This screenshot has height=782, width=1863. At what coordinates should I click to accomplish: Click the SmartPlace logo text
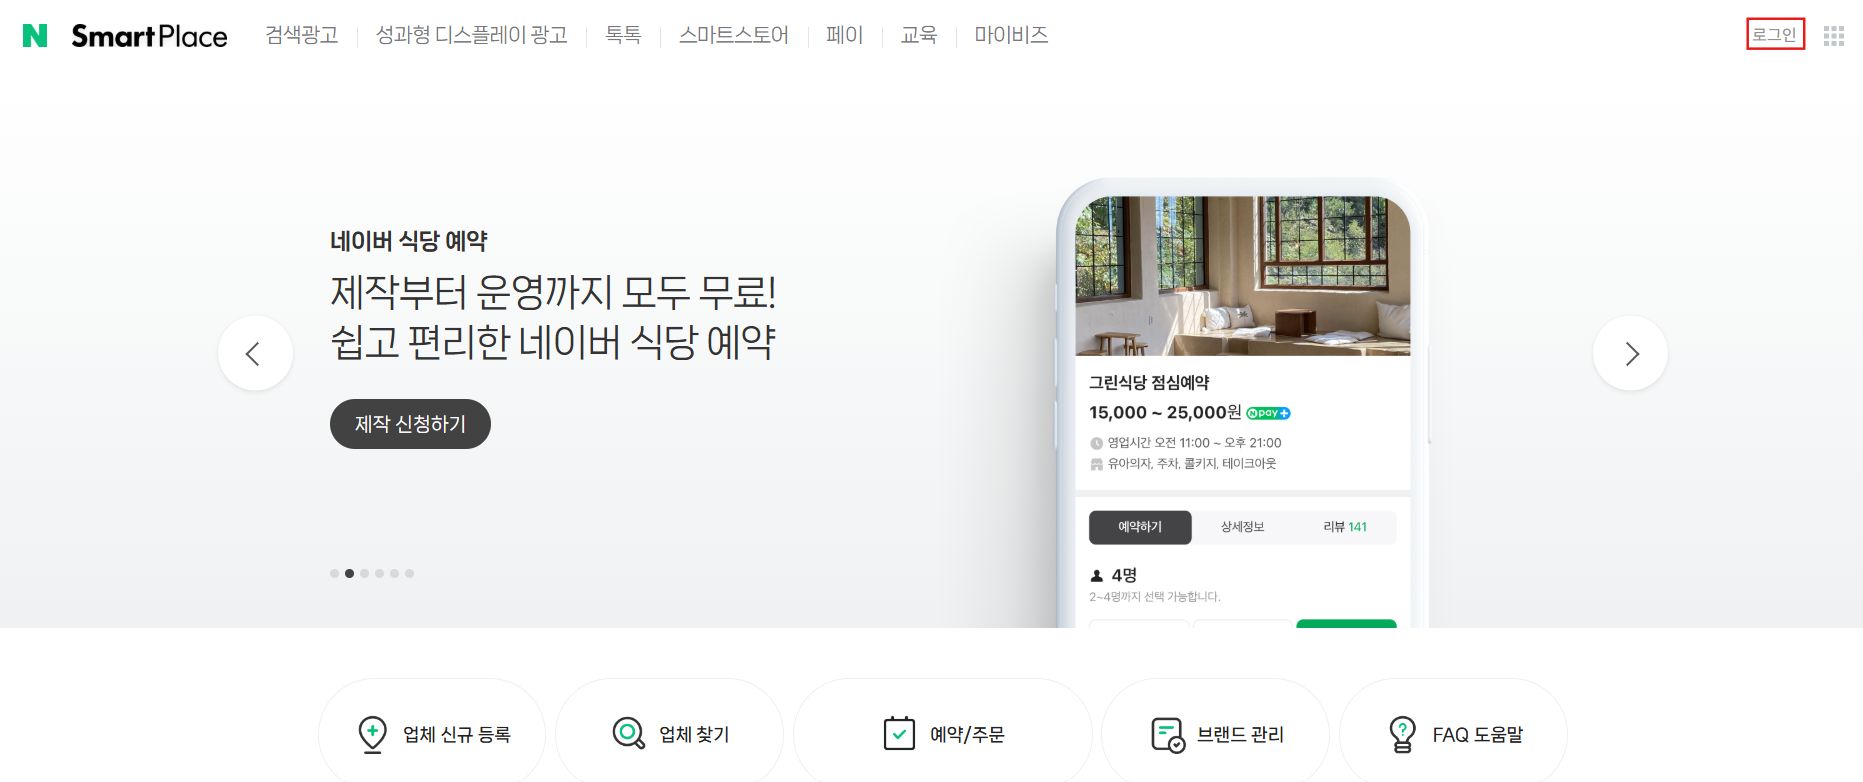pyautogui.click(x=149, y=36)
